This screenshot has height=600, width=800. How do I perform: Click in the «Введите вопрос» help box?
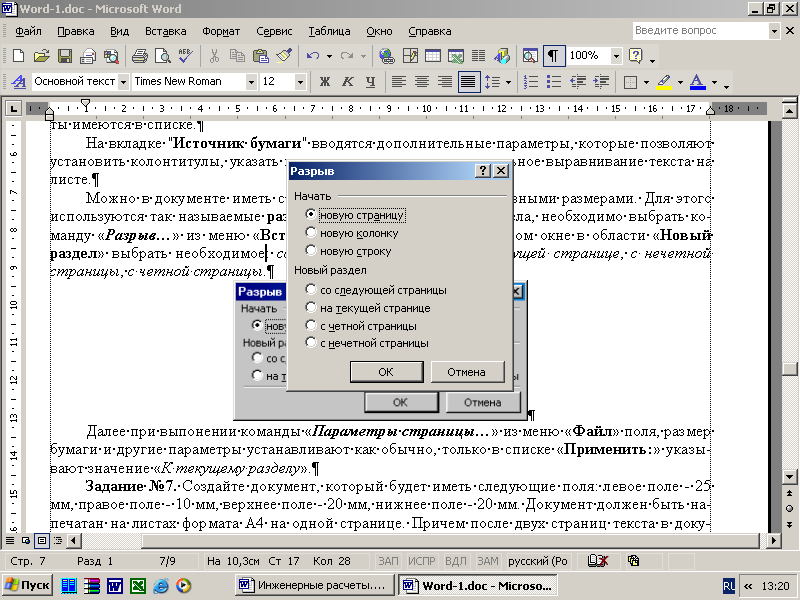click(701, 31)
